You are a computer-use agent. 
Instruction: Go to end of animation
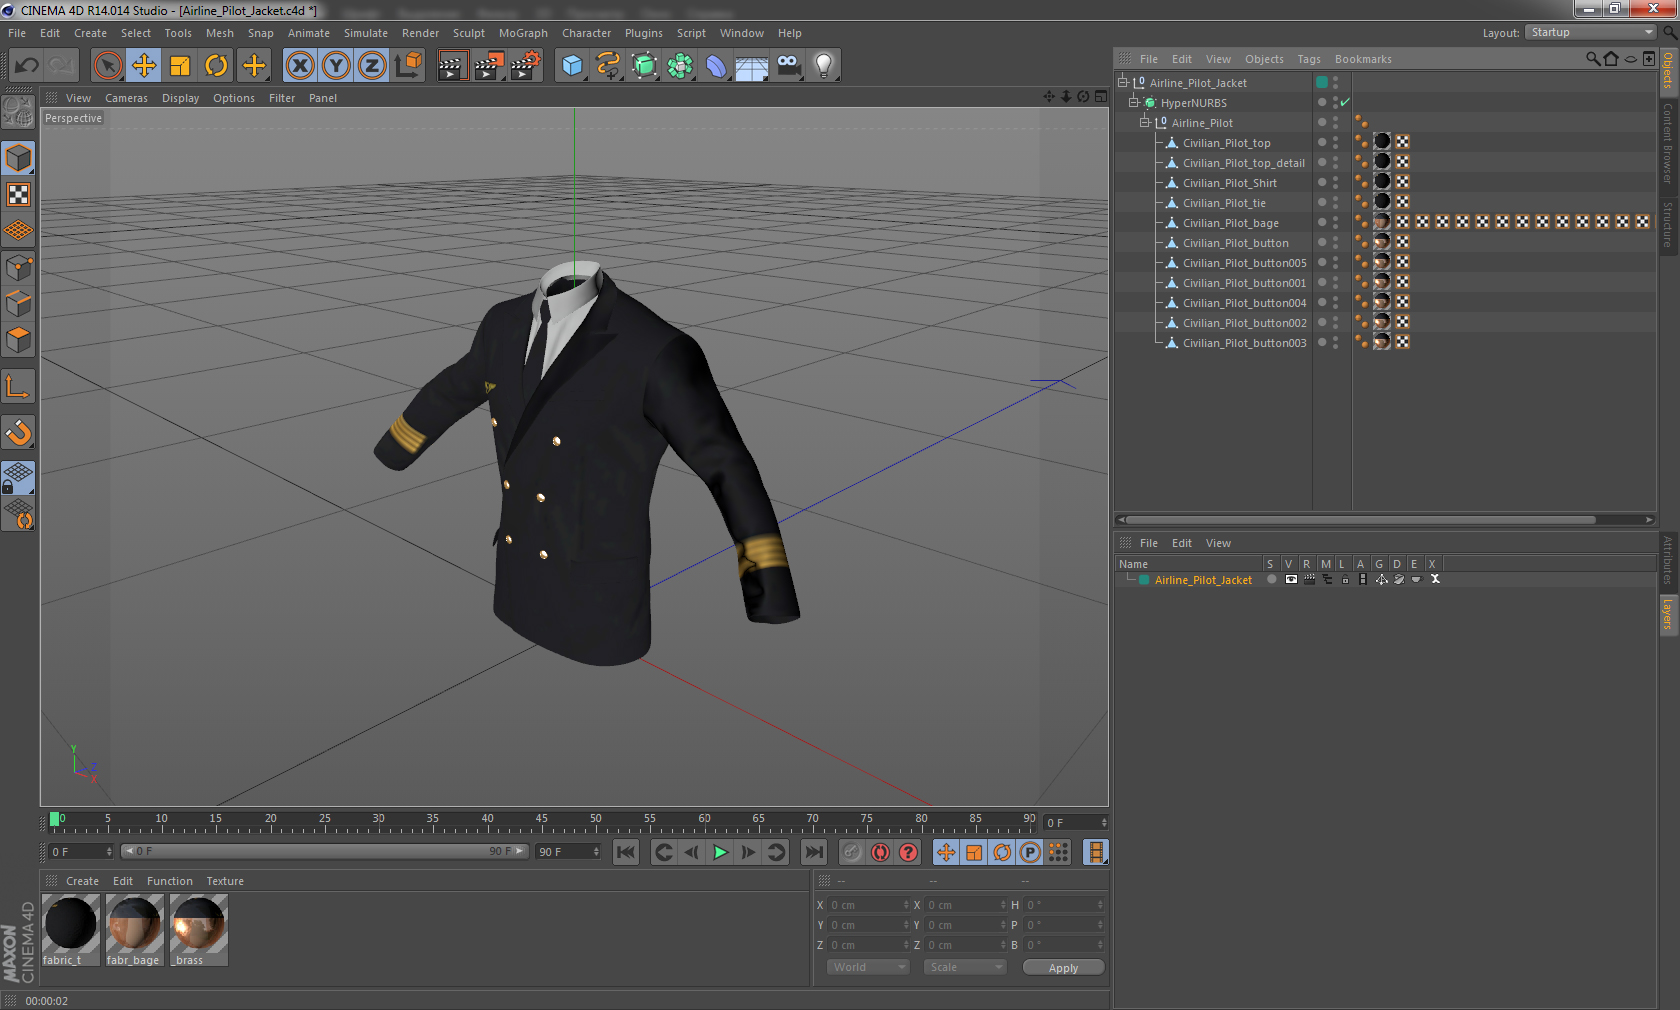coord(814,852)
